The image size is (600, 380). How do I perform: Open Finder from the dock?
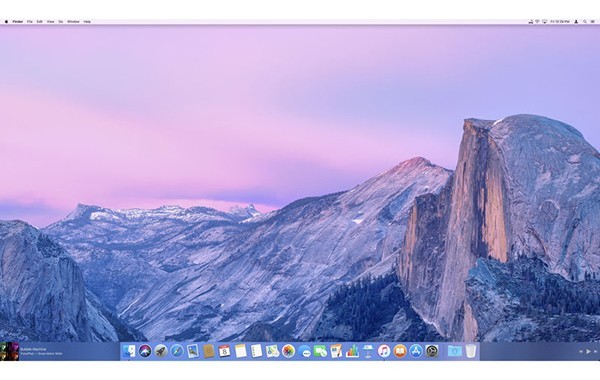pos(129,351)
